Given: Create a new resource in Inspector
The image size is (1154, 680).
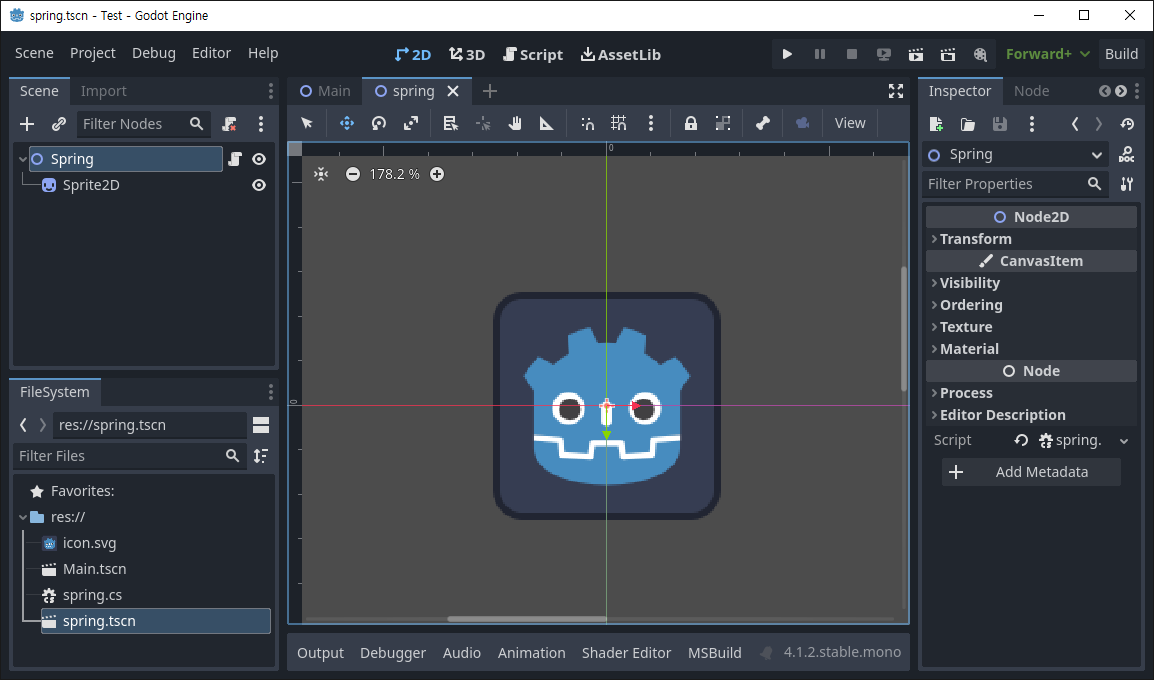Looking at the screenshot, I should pos(936,124).
